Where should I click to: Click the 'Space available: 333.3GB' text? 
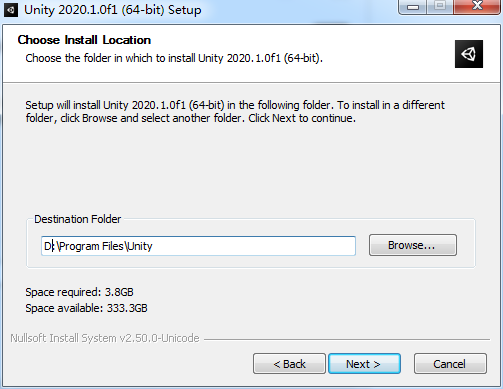point(86,308)
